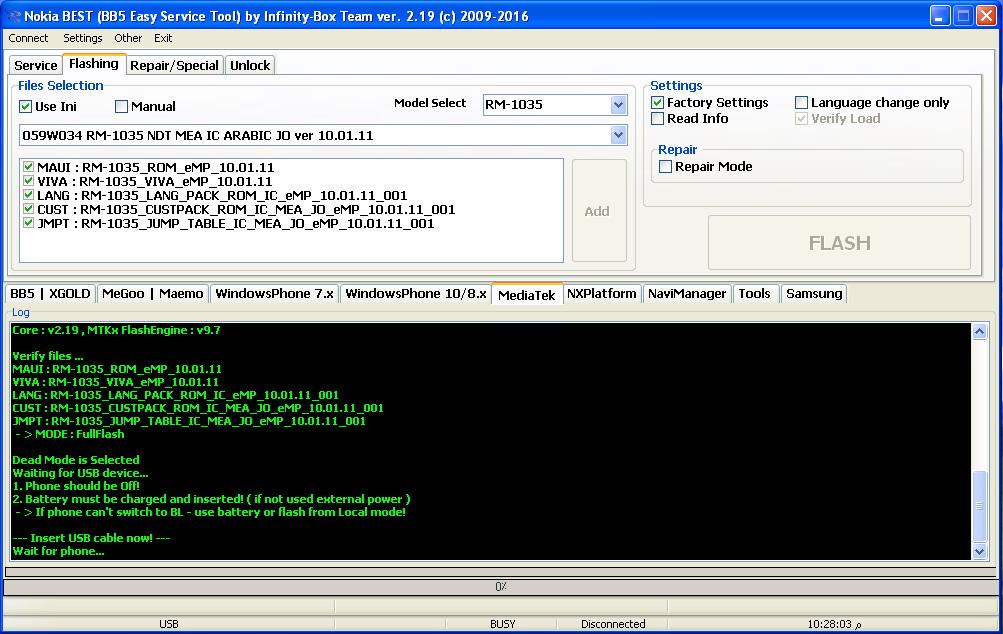Open the NXPlatform tab
This screenshot has height=634, width=1003.
point(601,294)
